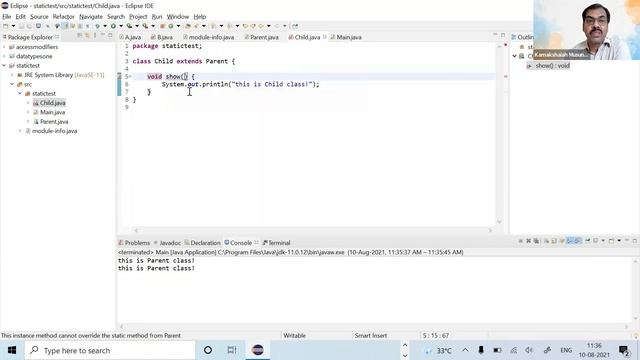640x360 pixels.
Task: Open the Debug configurations dropdown arrow
Action: [105, 26]
